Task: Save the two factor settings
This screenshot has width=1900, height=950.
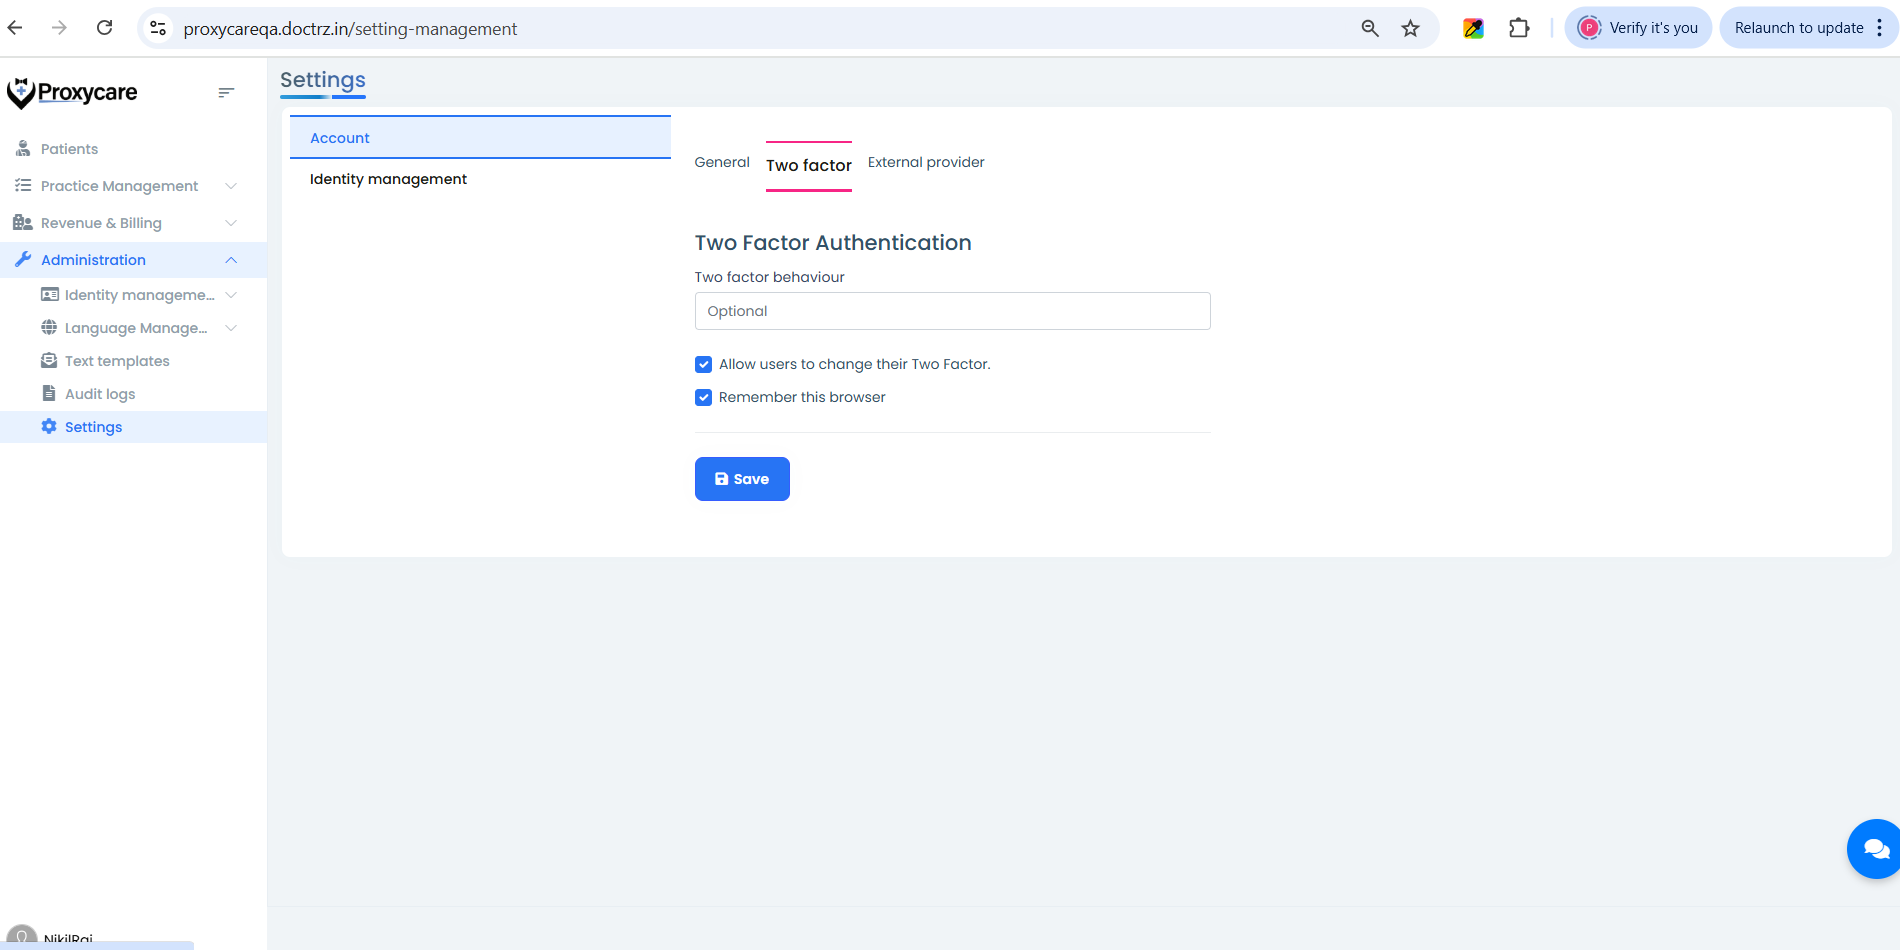Action: (742, 479)
